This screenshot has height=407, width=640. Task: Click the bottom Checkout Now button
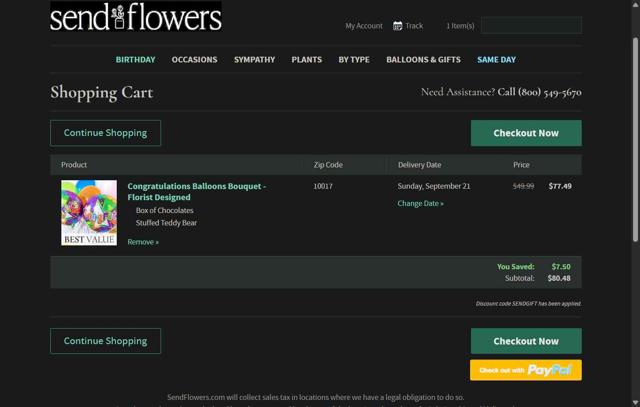tap(526, 341)
